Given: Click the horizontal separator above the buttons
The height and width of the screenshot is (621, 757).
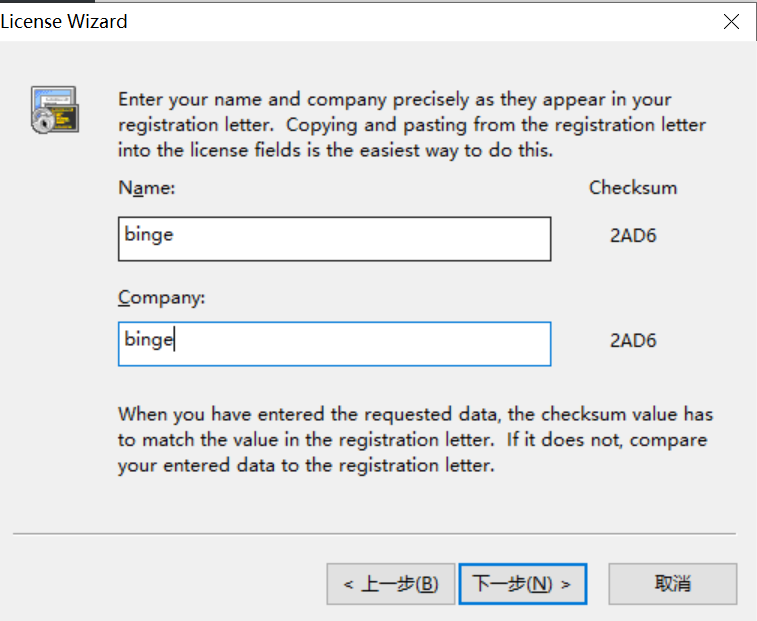Looking at the screenshot, I should (x=374, y=534).
